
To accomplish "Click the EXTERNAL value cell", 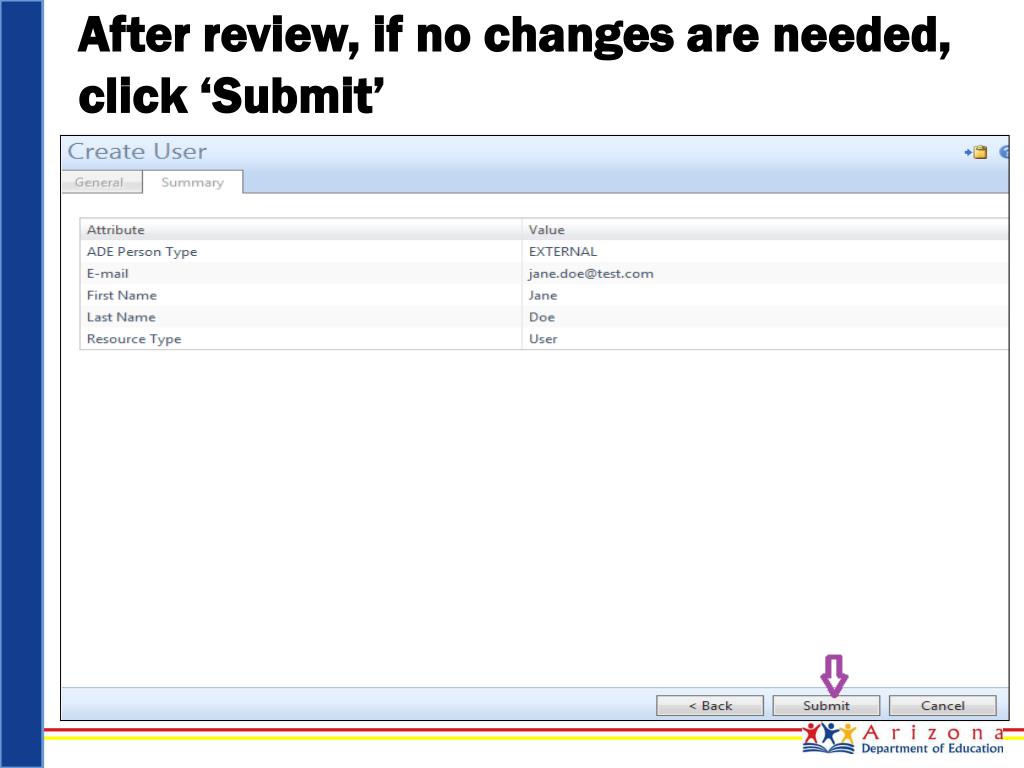I will click(x=563, y=251).
